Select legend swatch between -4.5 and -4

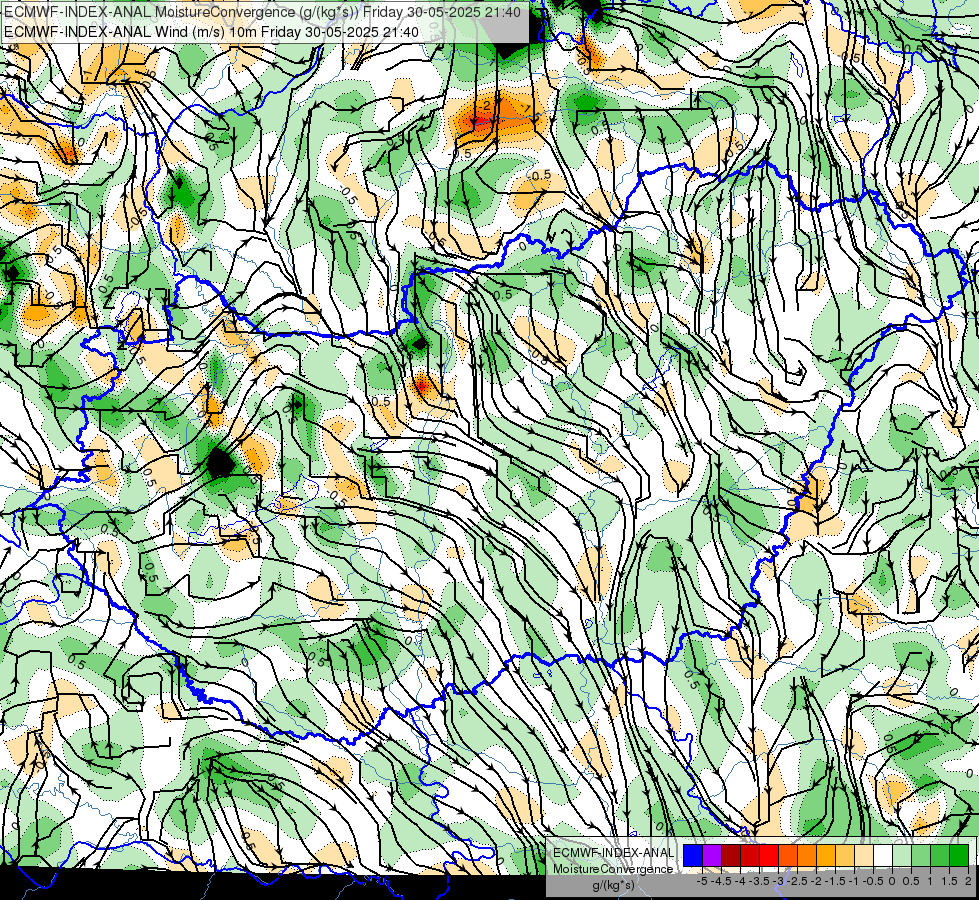(731, 856)
